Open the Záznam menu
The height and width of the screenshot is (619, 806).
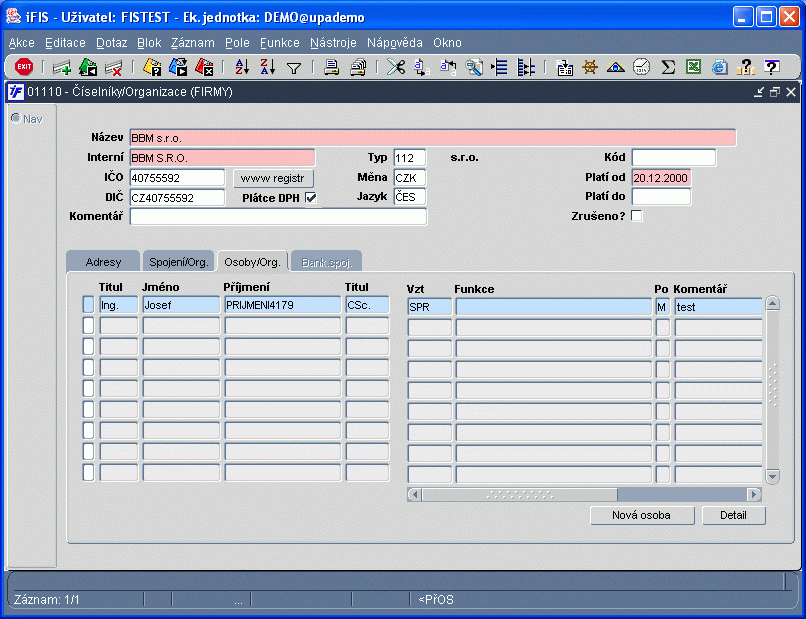pos(193,43)
